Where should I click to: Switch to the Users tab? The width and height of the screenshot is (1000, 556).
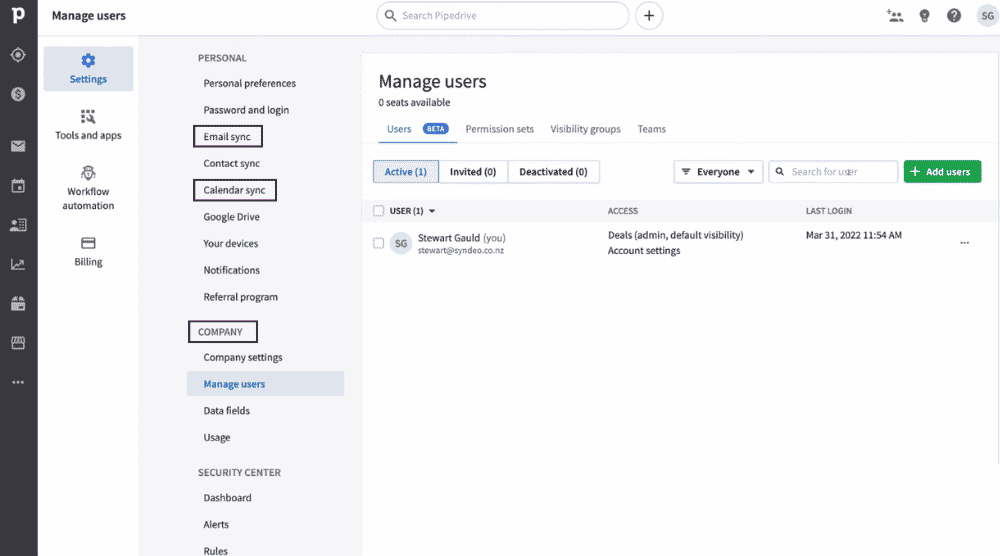tap(399, 129)
